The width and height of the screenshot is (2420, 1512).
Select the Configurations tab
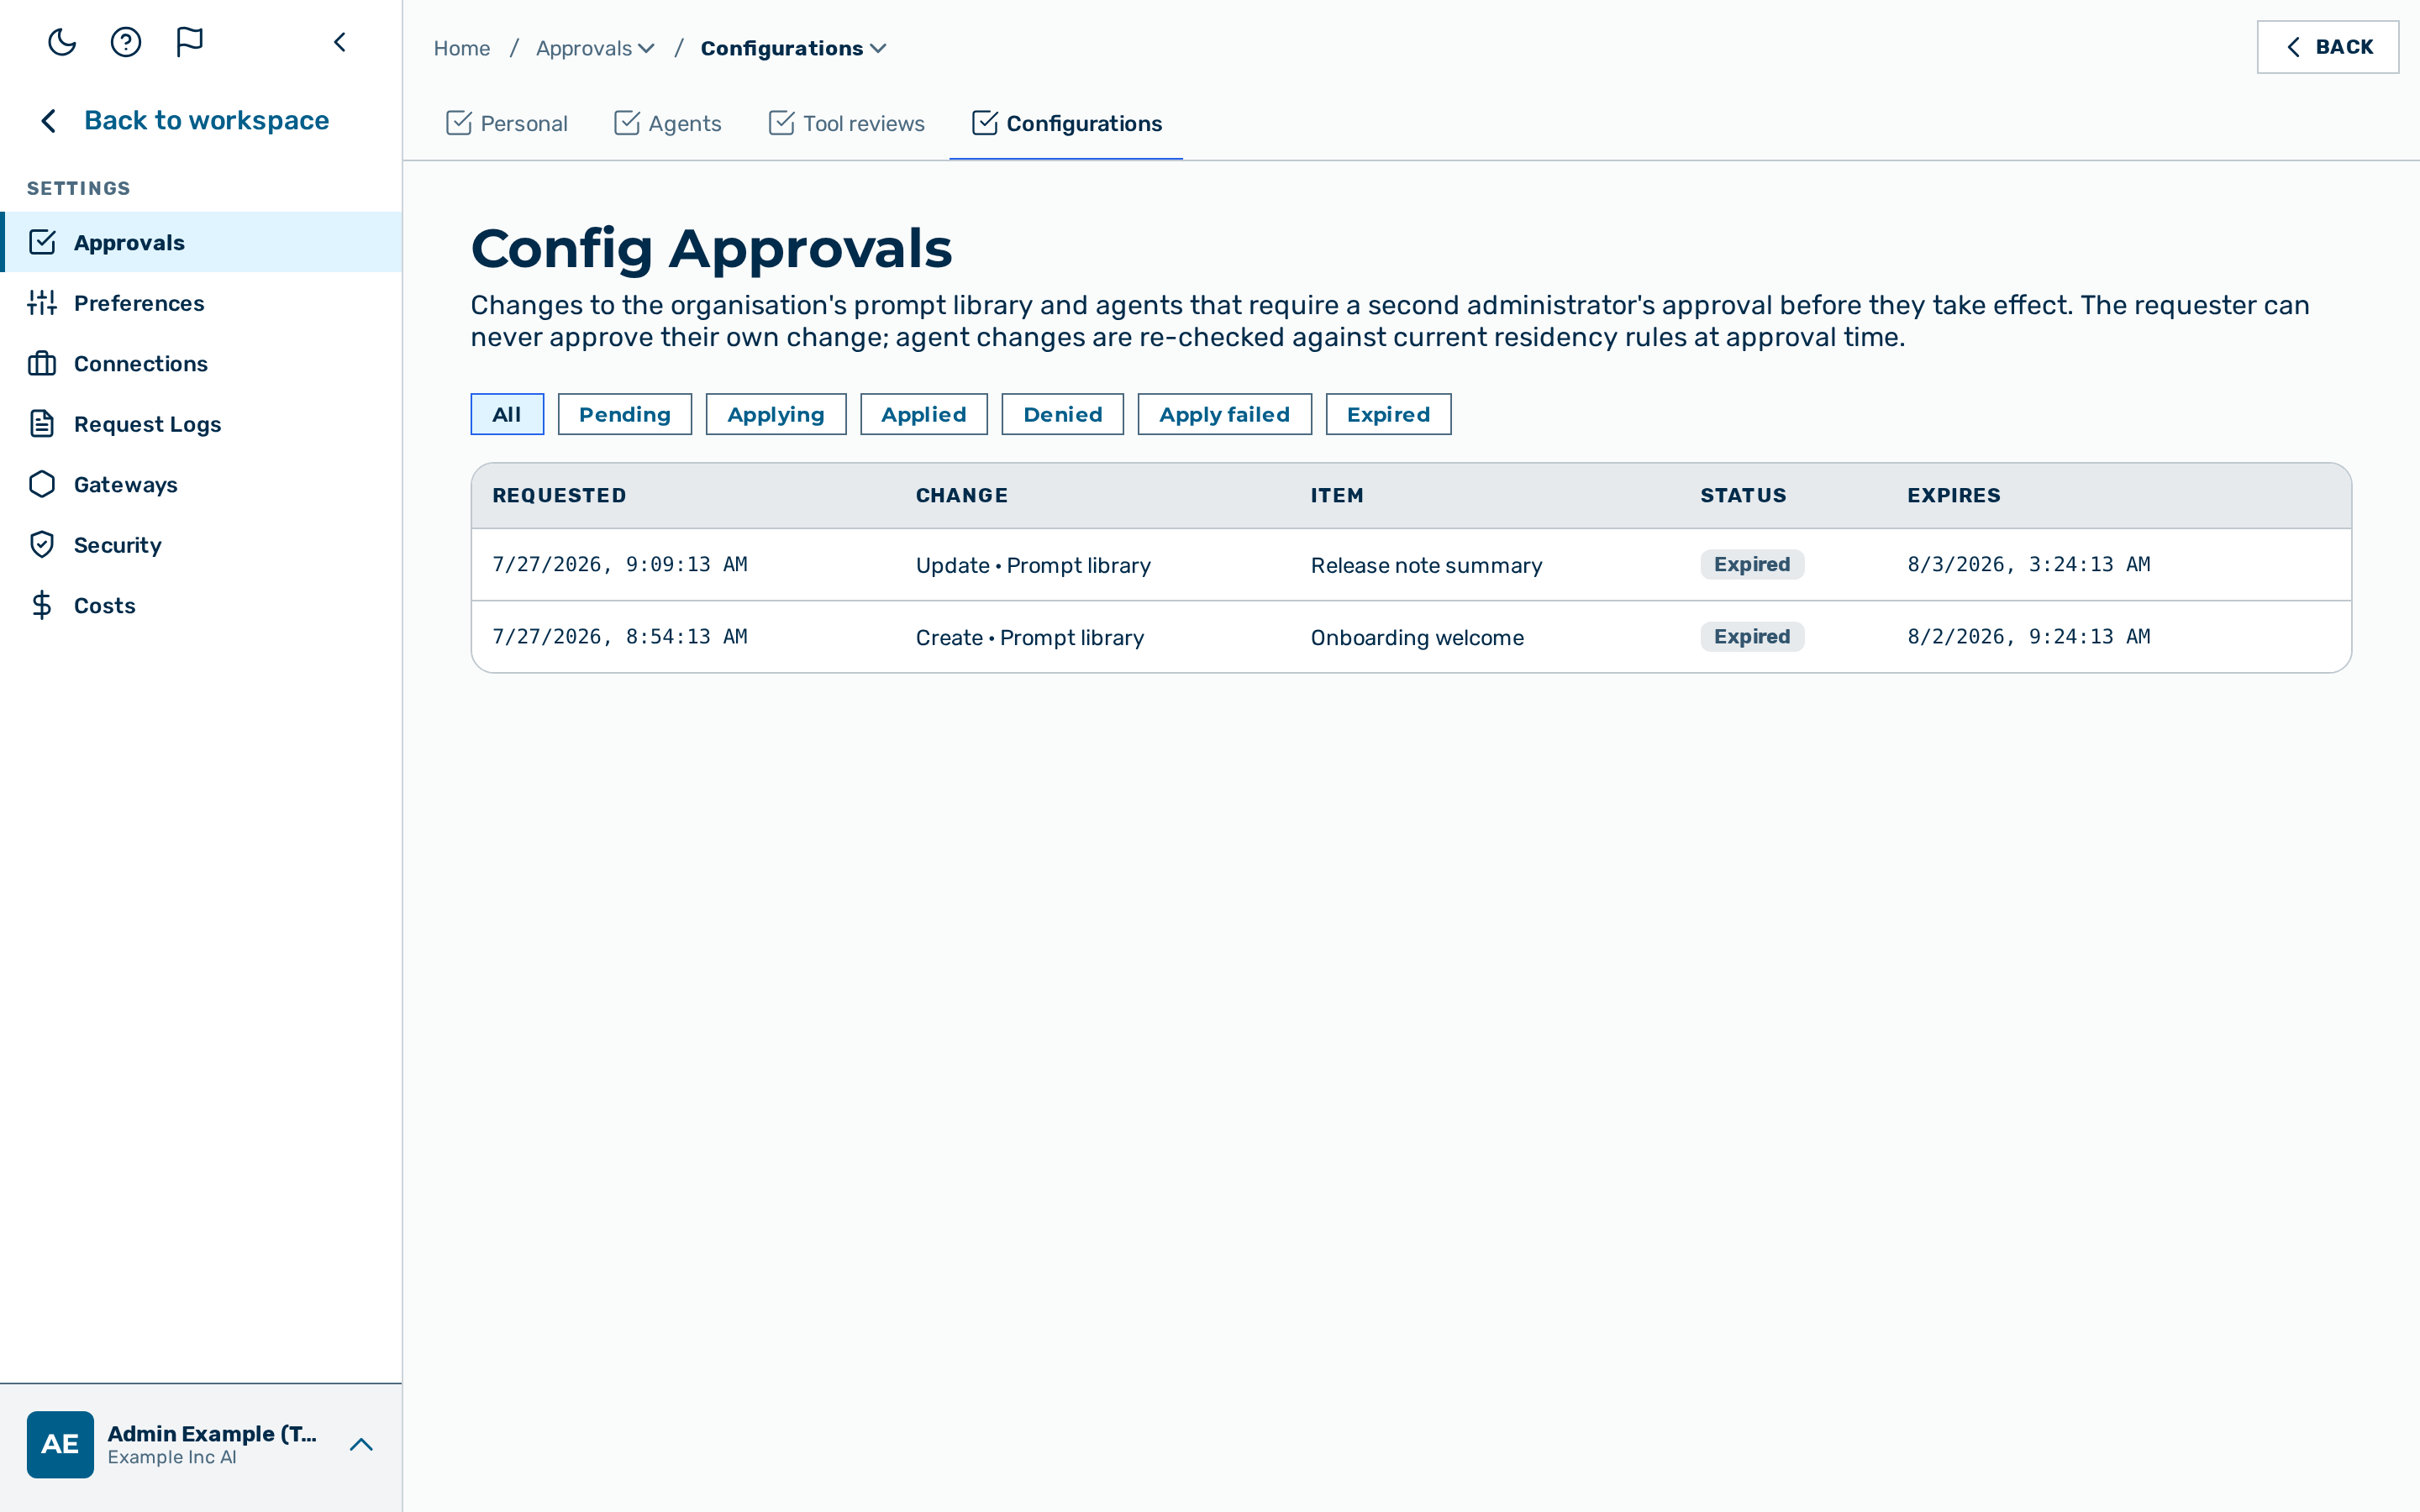click(x=1066, y=123)
